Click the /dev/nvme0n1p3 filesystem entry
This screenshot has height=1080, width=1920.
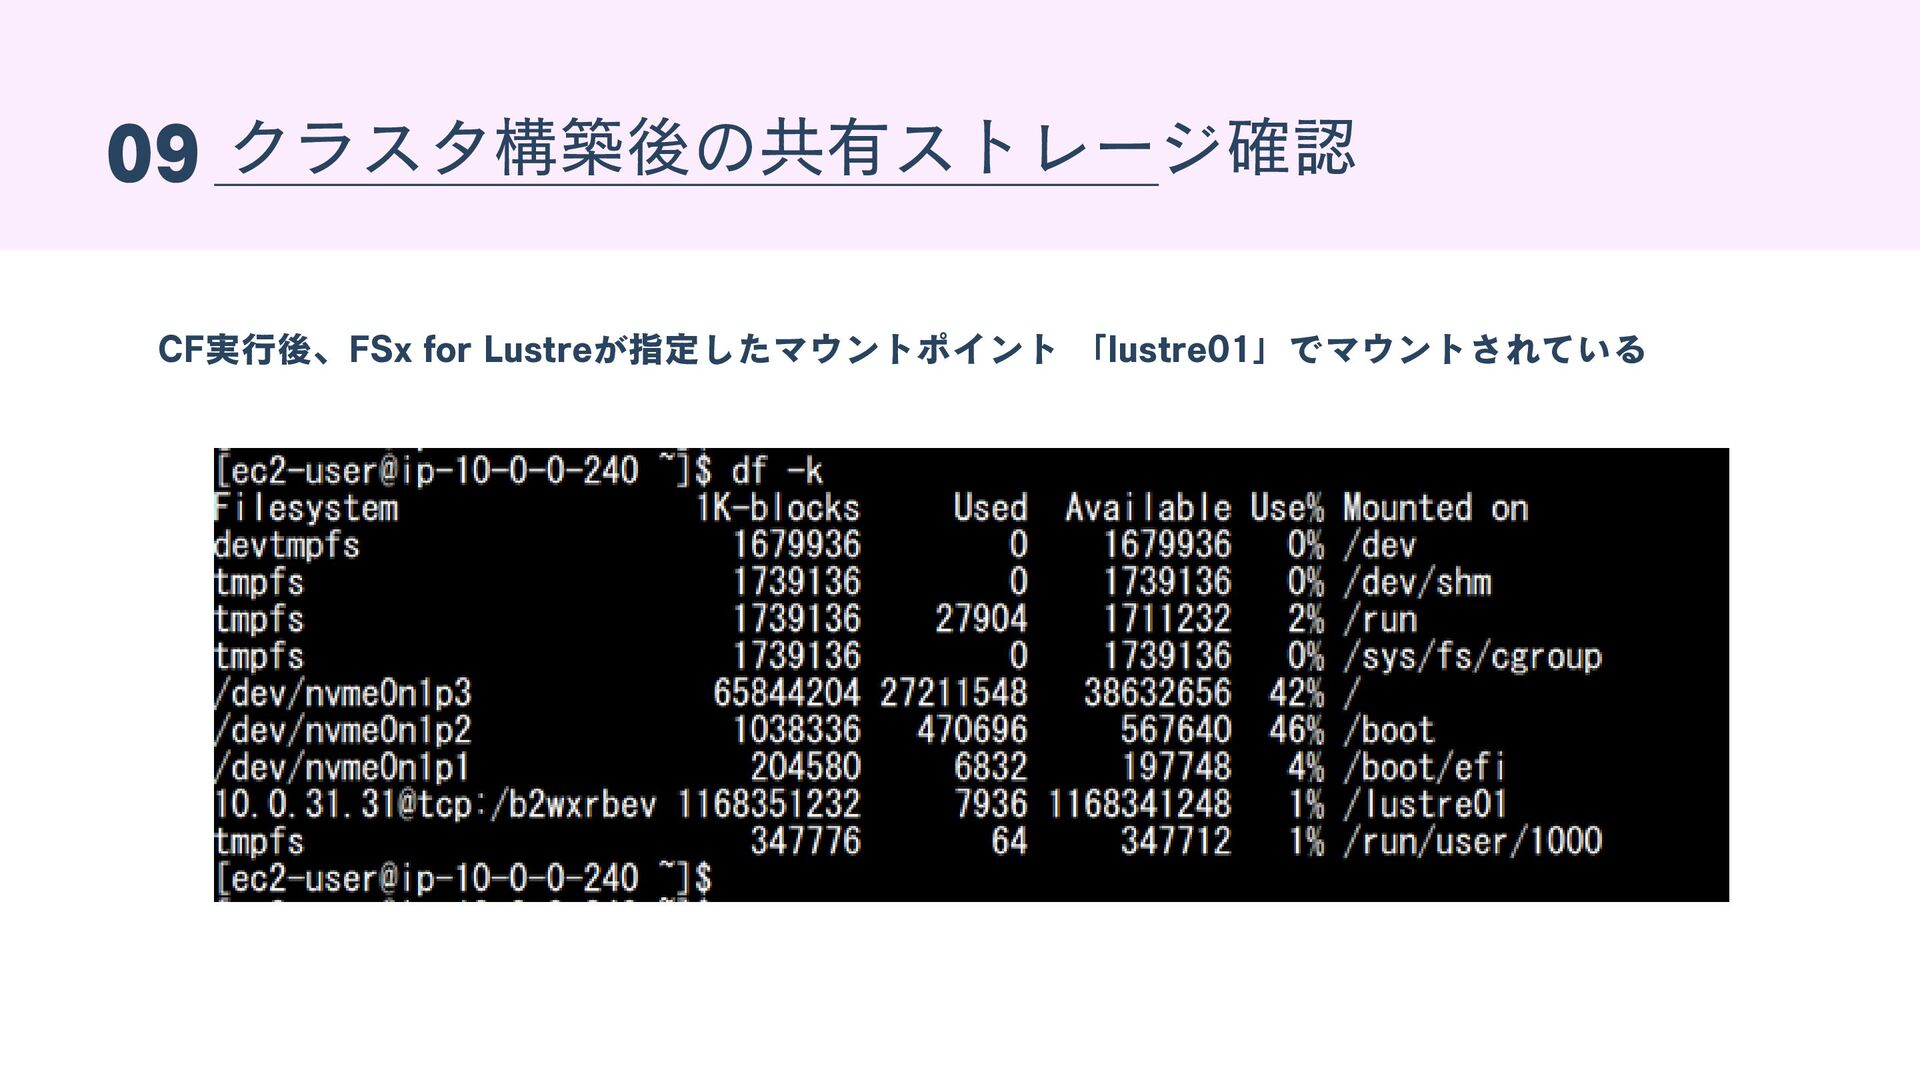pos(342,693)
